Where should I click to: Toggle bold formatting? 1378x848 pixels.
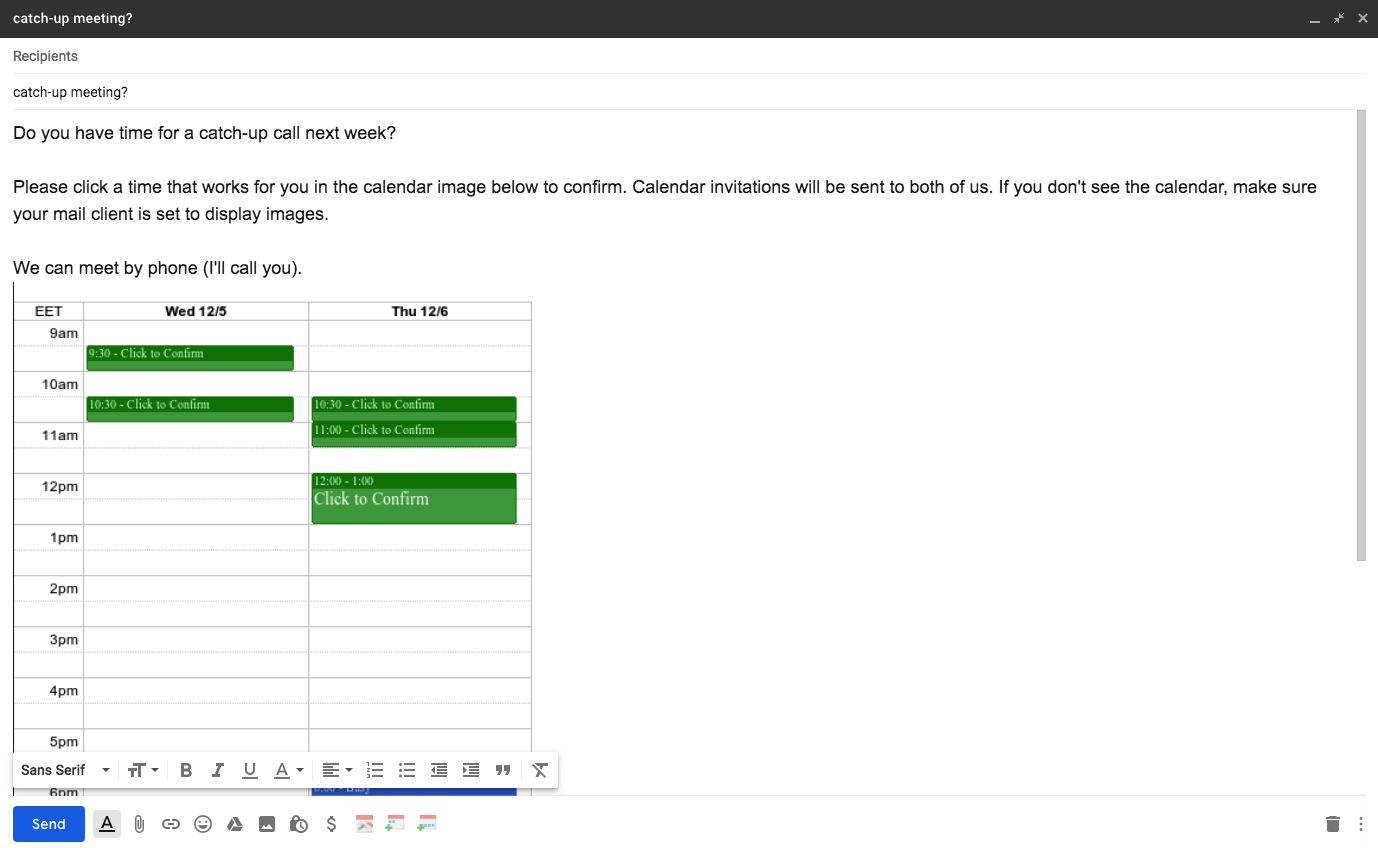[186, 770]
